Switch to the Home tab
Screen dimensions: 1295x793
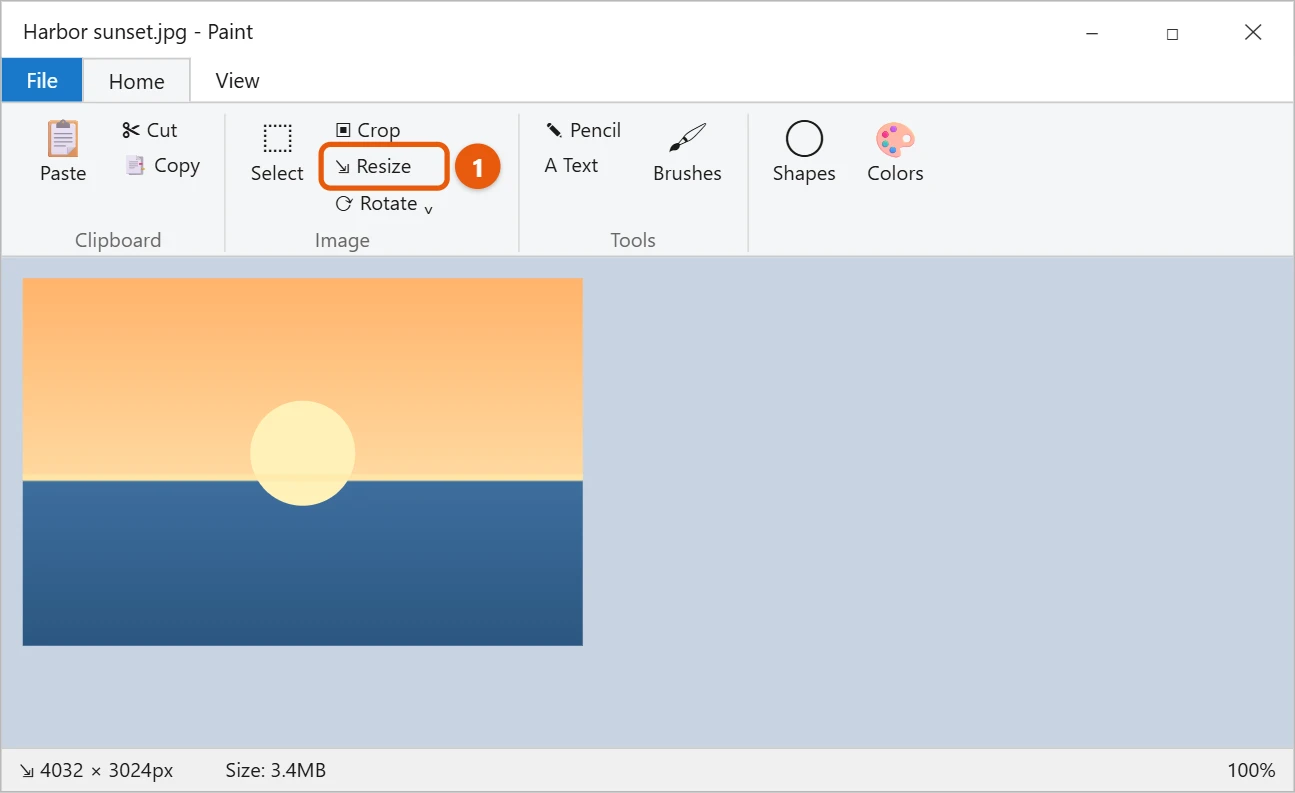(136, 81)
